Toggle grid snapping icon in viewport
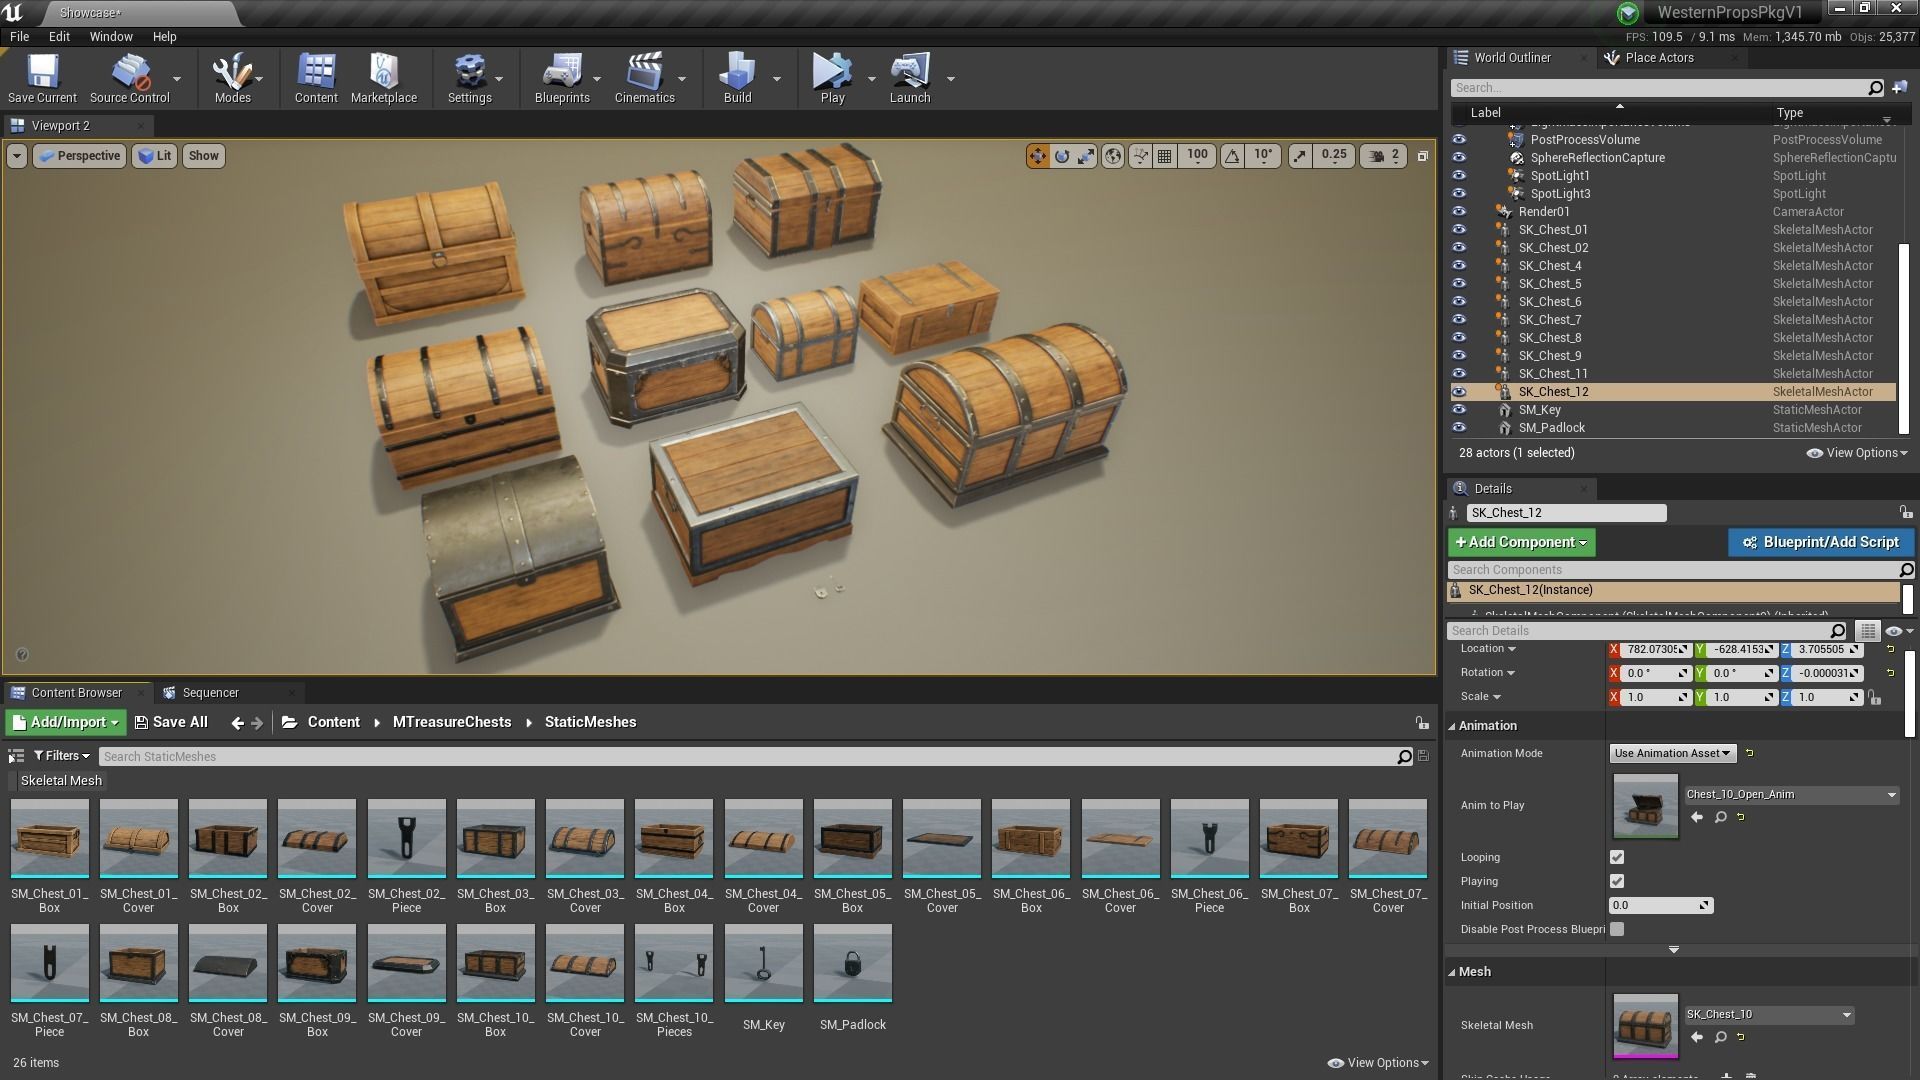 (1165, 156)
